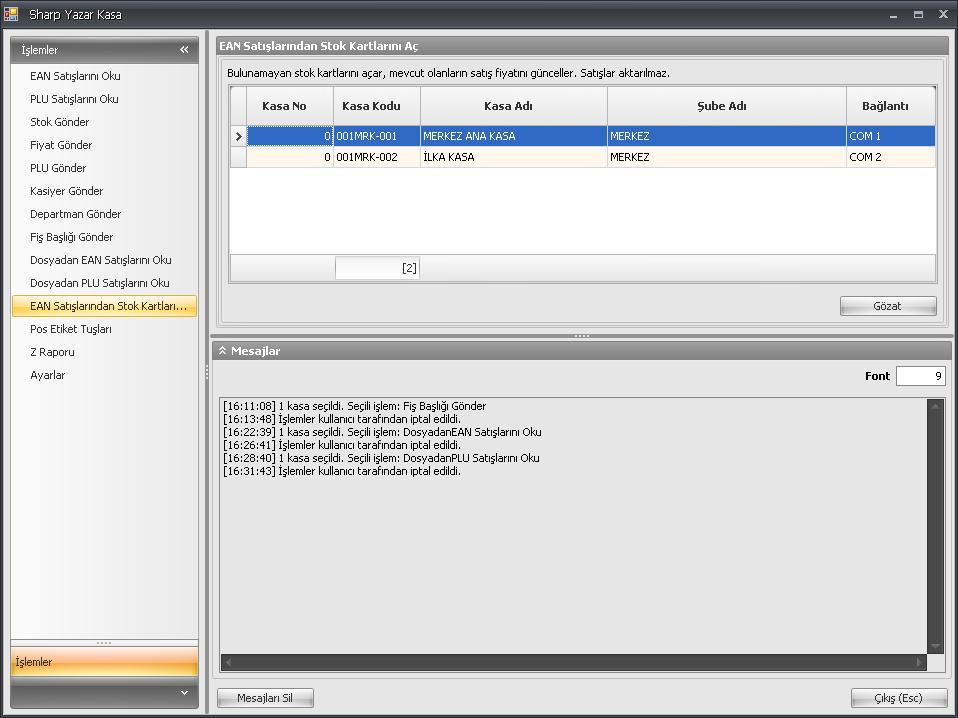The image size is (958, 718).
Task: Sort by Şube Adı column header
Action: point(727,106)
